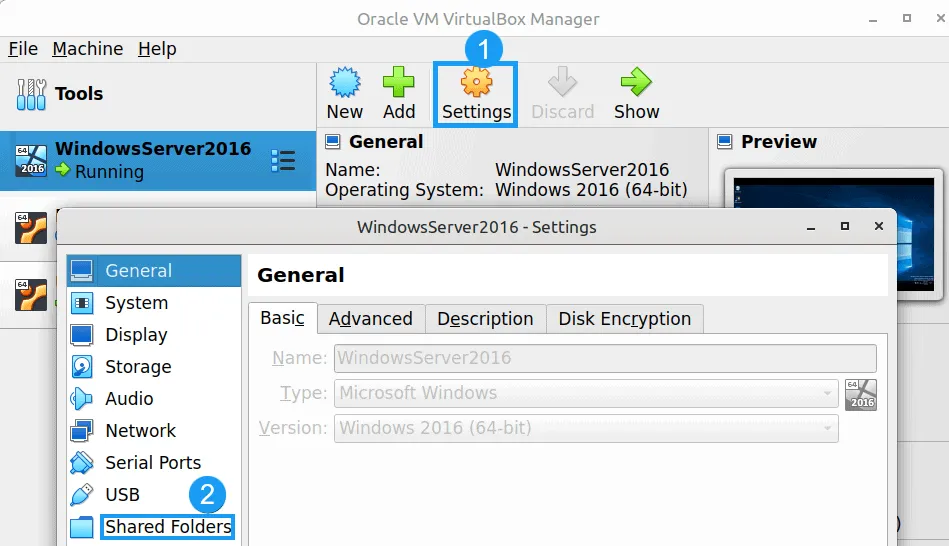The width and height of the screenshot is (949, 546).
Task: Select the second VM icon in the machine list
Action: pyautogui.click(x=31, y=228)
